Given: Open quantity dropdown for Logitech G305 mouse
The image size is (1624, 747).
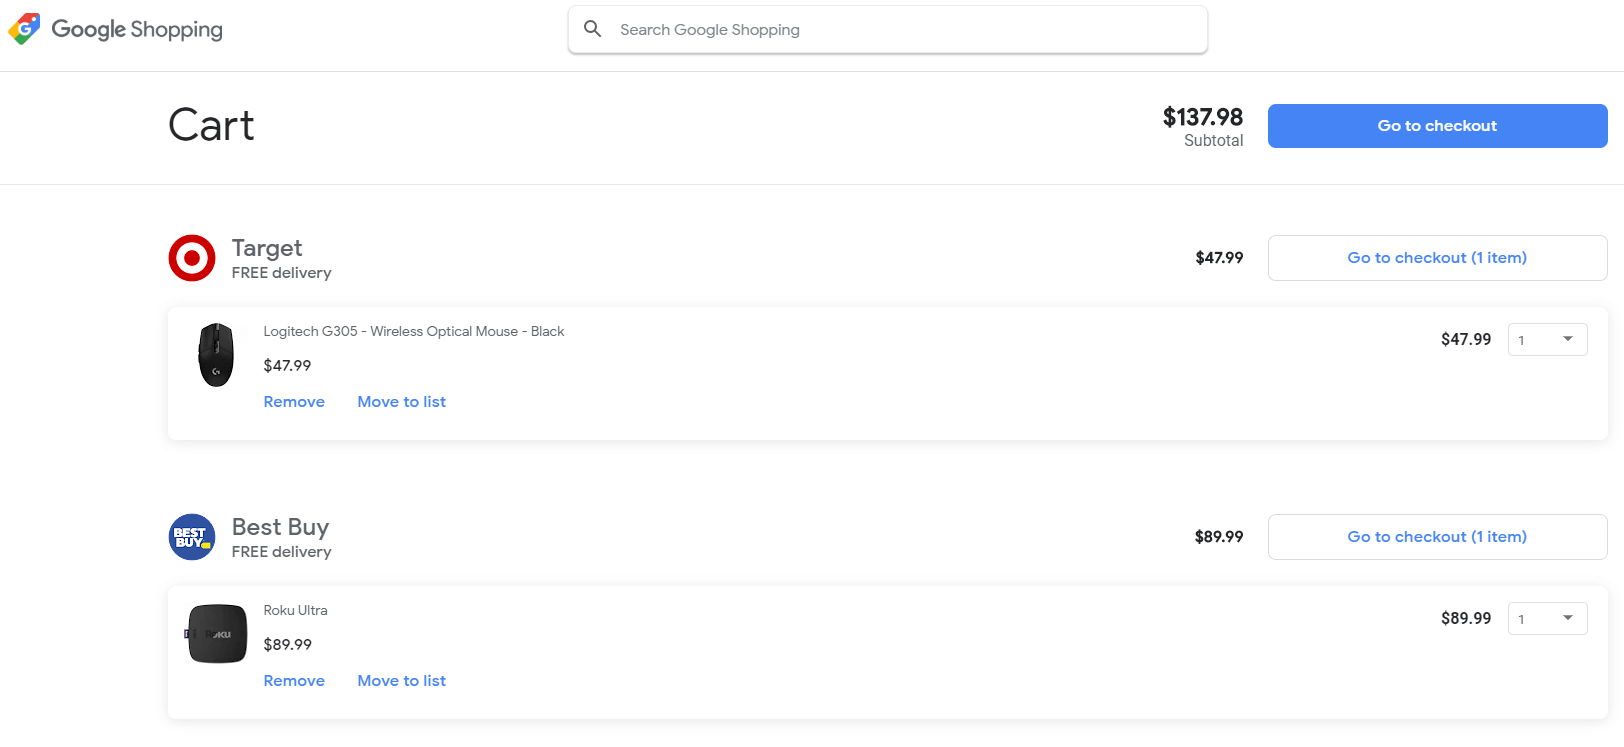Looking at the screenshot, I should pyautogui.click(x=1547, y=340).
